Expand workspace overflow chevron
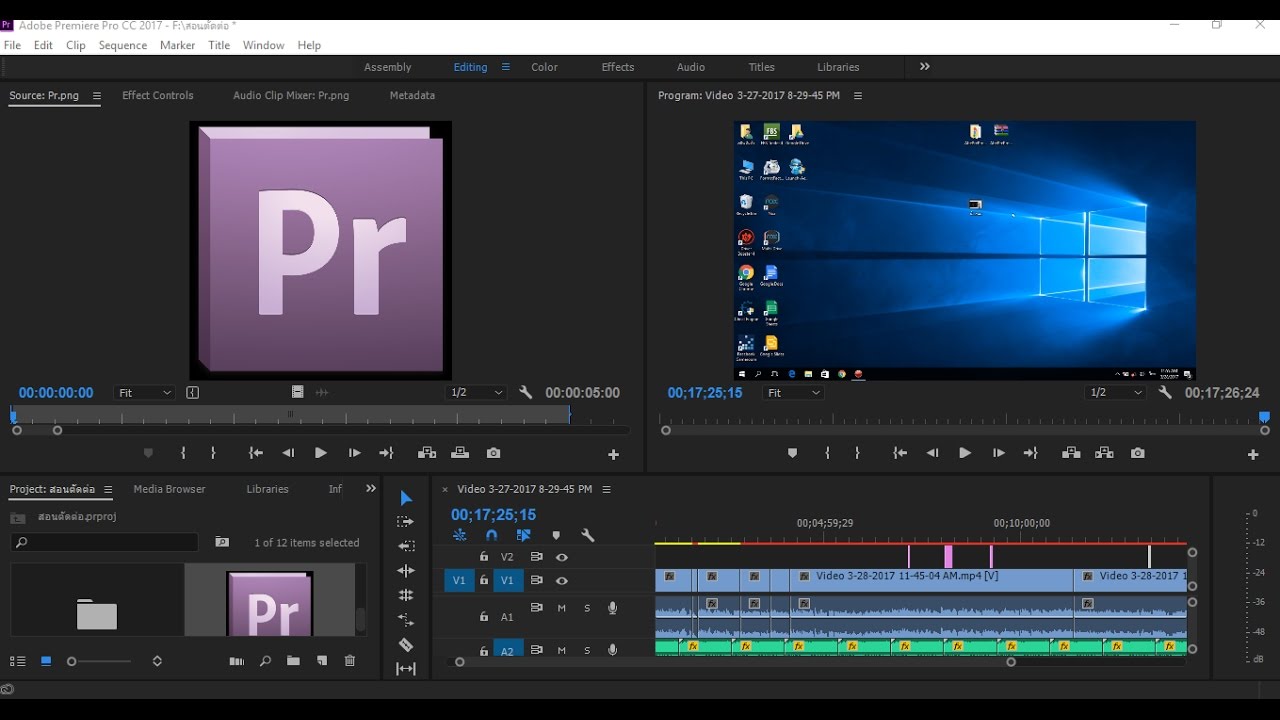Screen dimensions: 1280x720 click(x=924, y=67)
